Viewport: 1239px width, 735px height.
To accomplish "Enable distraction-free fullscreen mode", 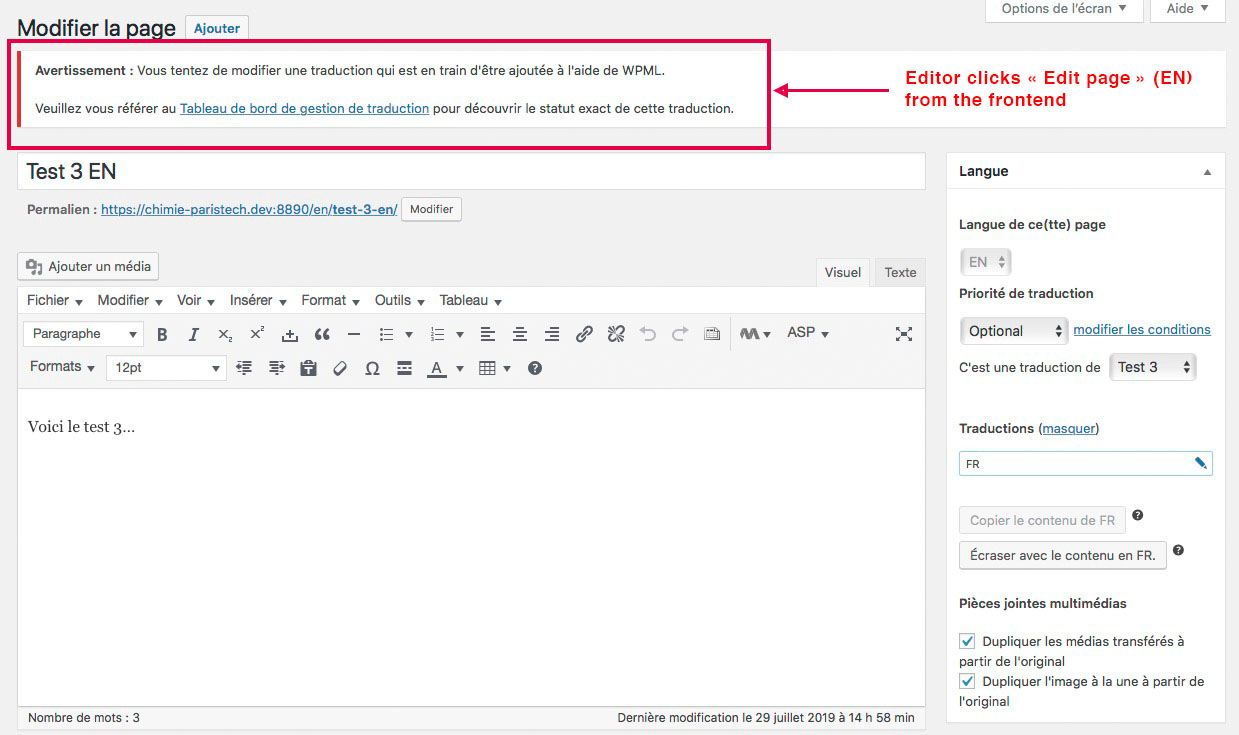I will [x=904, y=334].
